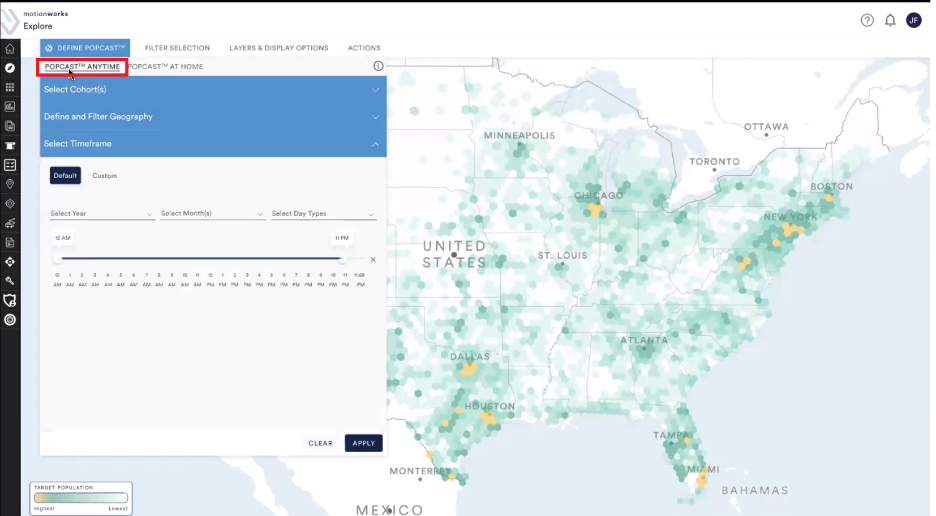
Task: Select the Popcast Anytime sub-tab
Action: click(82, 66)
